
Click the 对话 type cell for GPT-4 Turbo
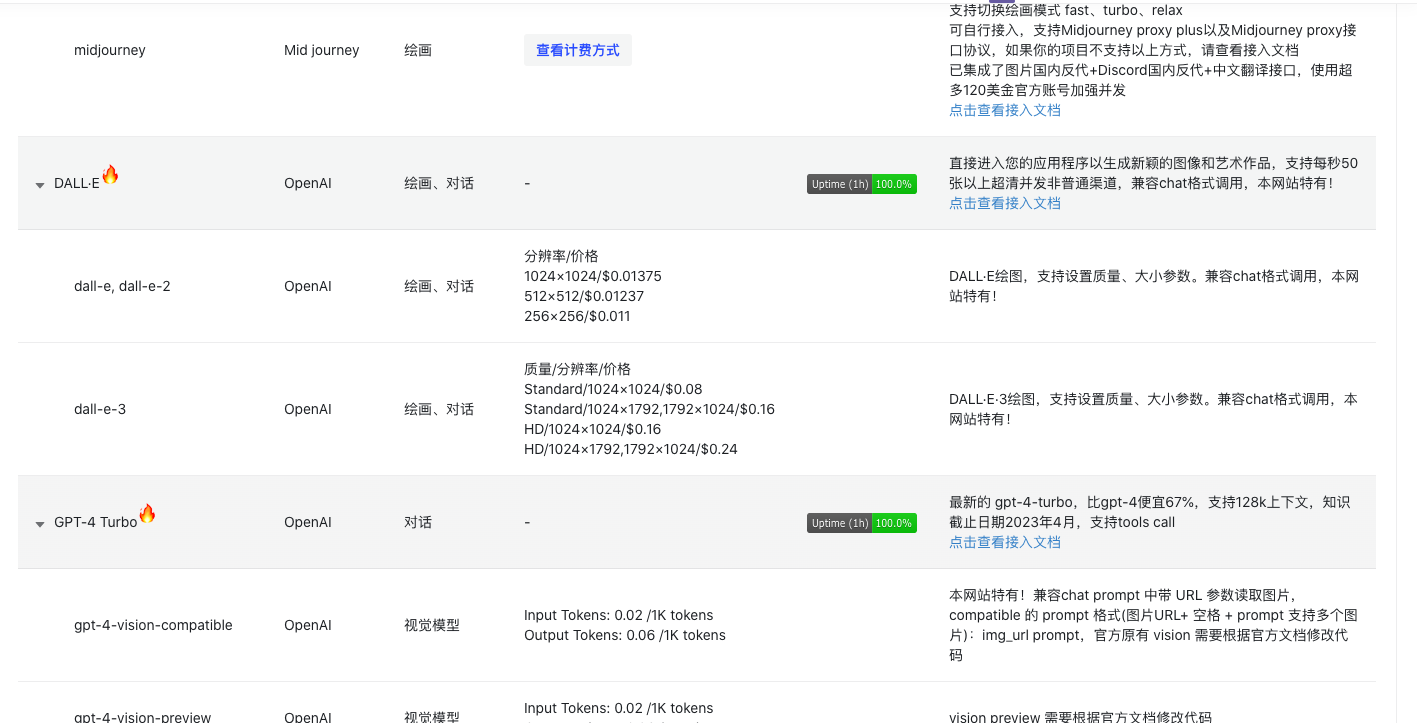[x=418, y=522]
